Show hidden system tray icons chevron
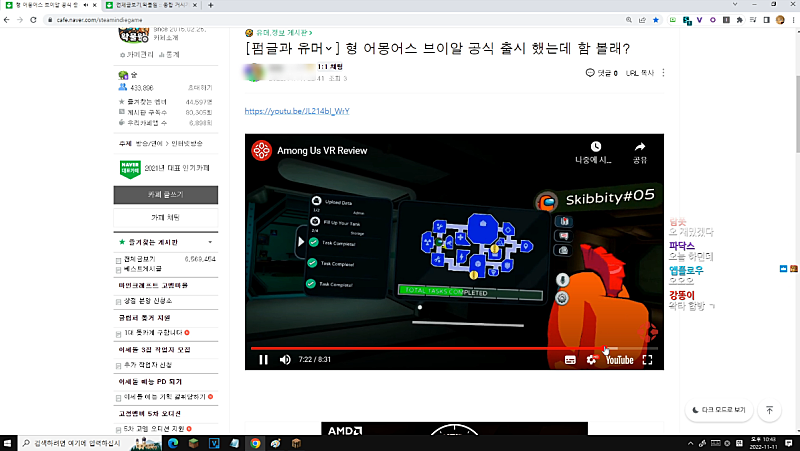This screenshot has height=451, width=800. tap(690, 443)
